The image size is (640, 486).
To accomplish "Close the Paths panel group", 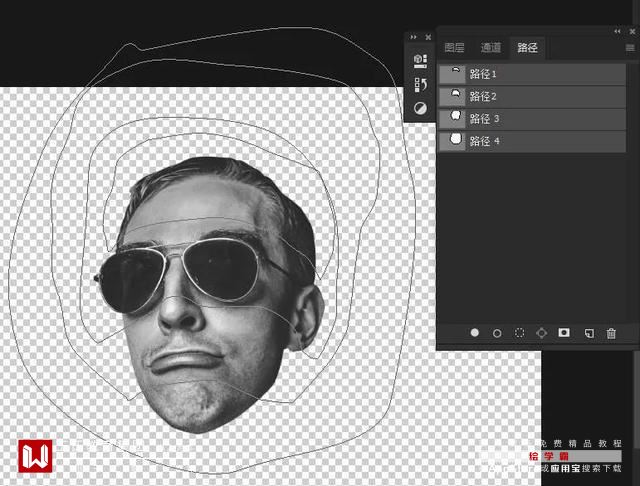I will [x=632, y=31].
